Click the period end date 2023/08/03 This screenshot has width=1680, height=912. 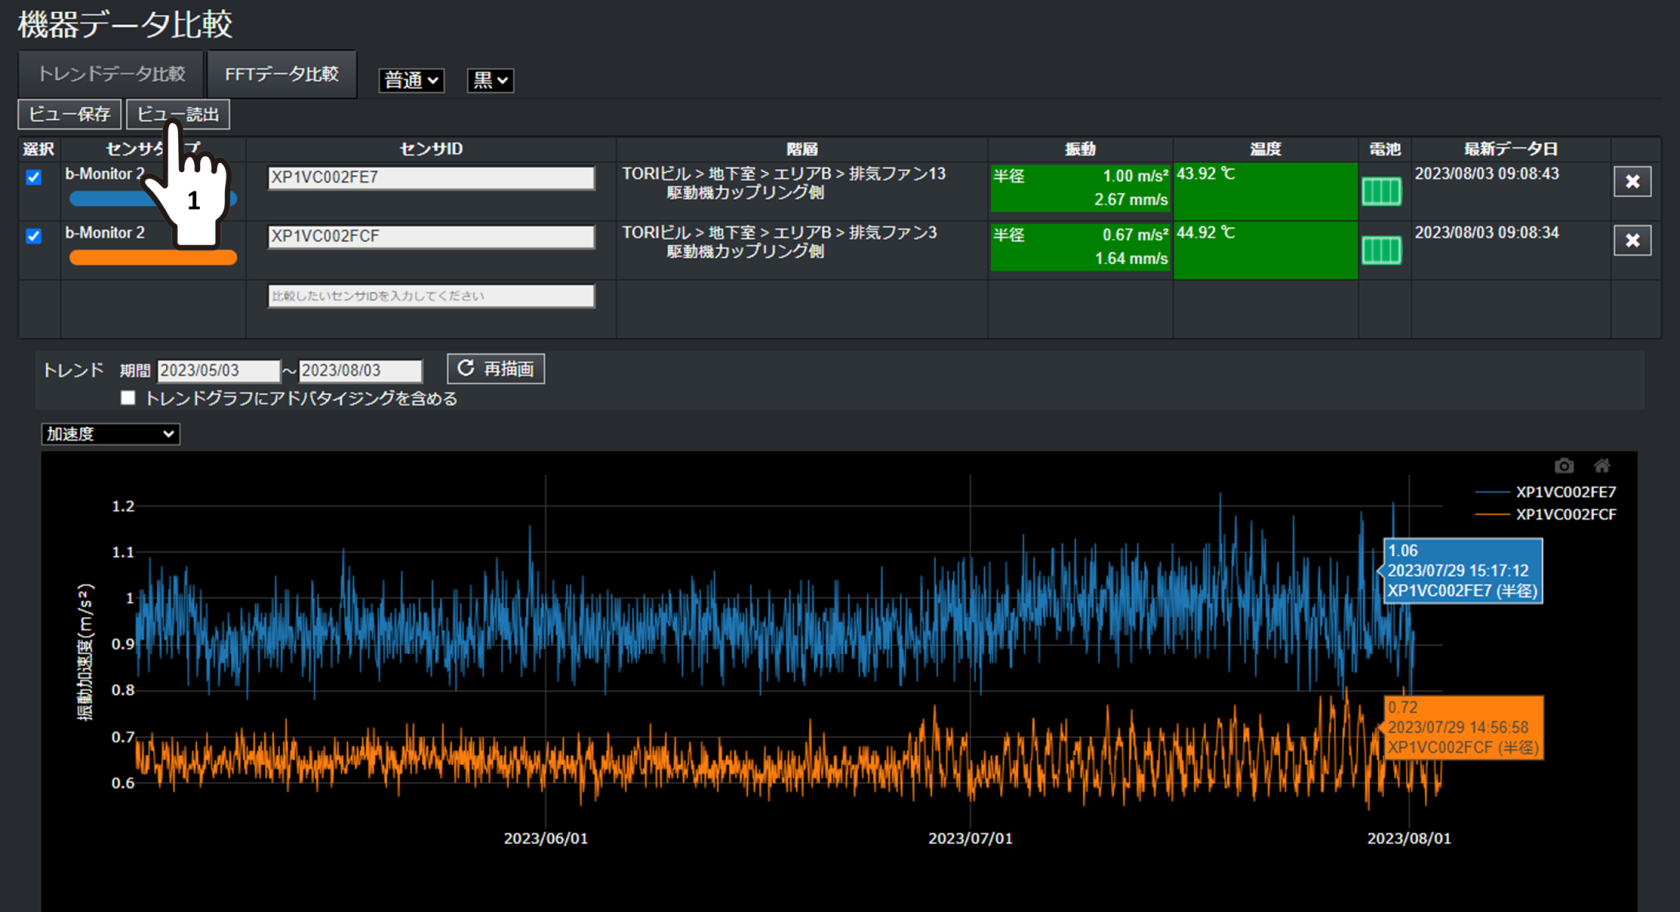coord(361,371)
